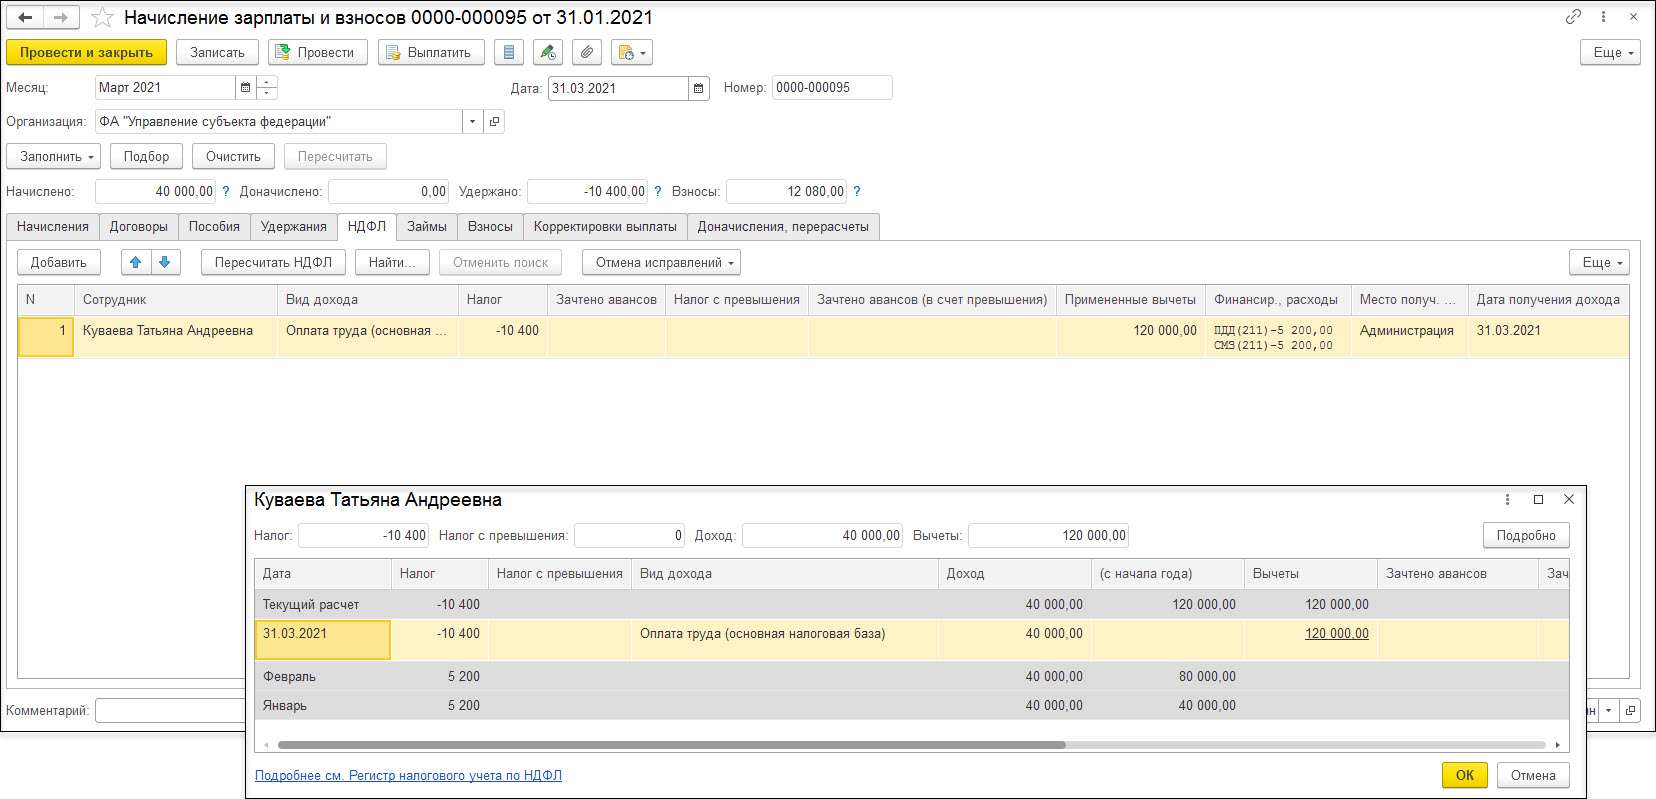Move selected row down with the blue arrow
The image size is (1656, 799).
(165, 263)
